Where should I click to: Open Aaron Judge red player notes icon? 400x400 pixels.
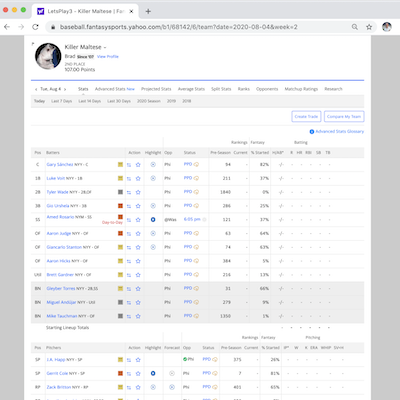tap(120, 233)
